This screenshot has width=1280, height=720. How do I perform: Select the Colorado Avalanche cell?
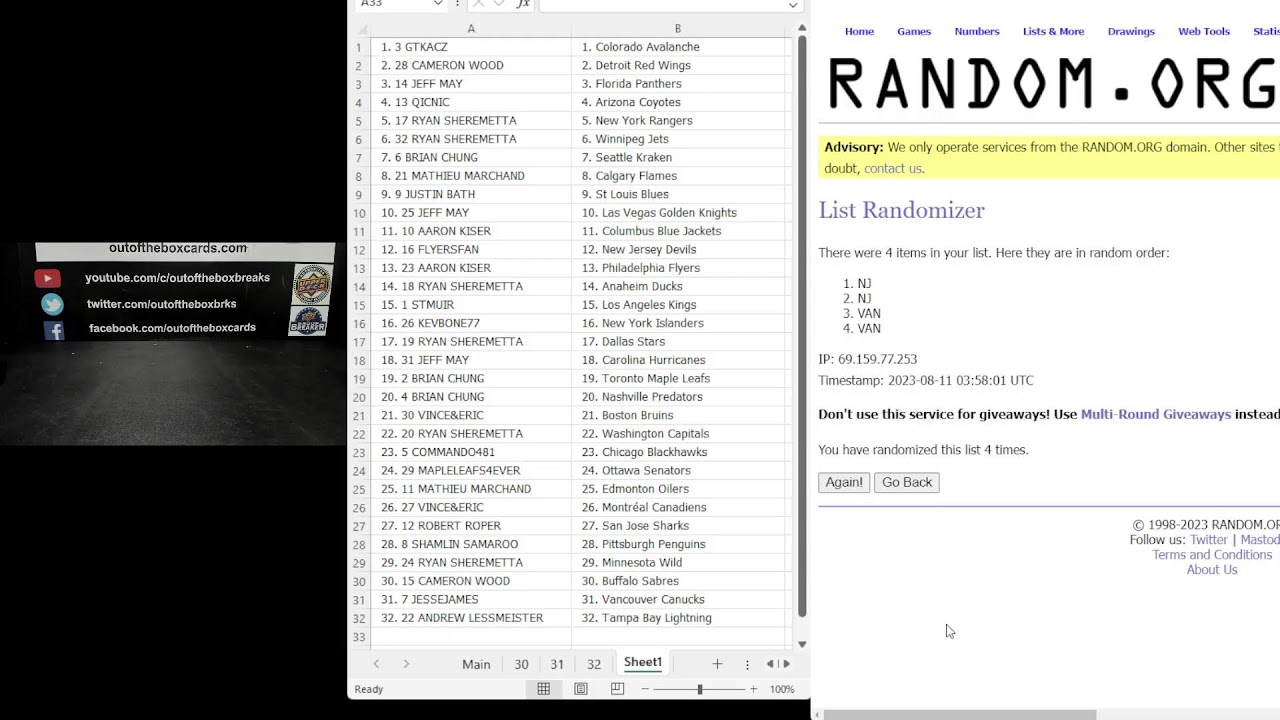(678, 47)
